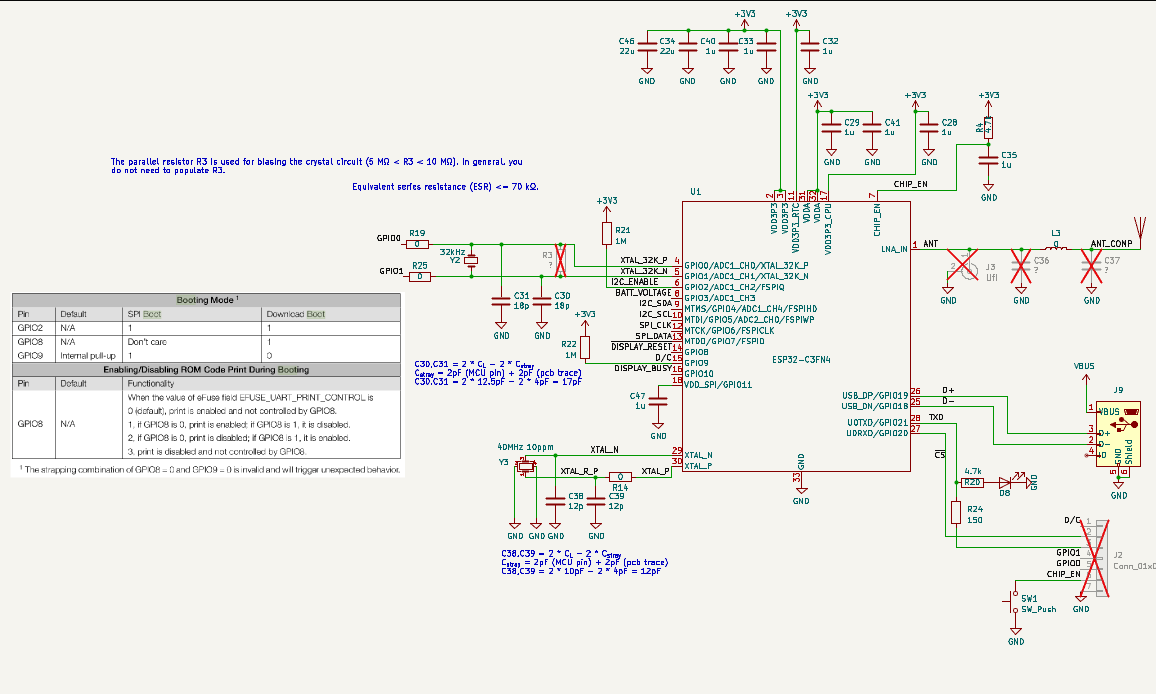Select capacitor C47 near VDD_SPI pin
The height and width of the screenshot is (694, 1156).
658,405
